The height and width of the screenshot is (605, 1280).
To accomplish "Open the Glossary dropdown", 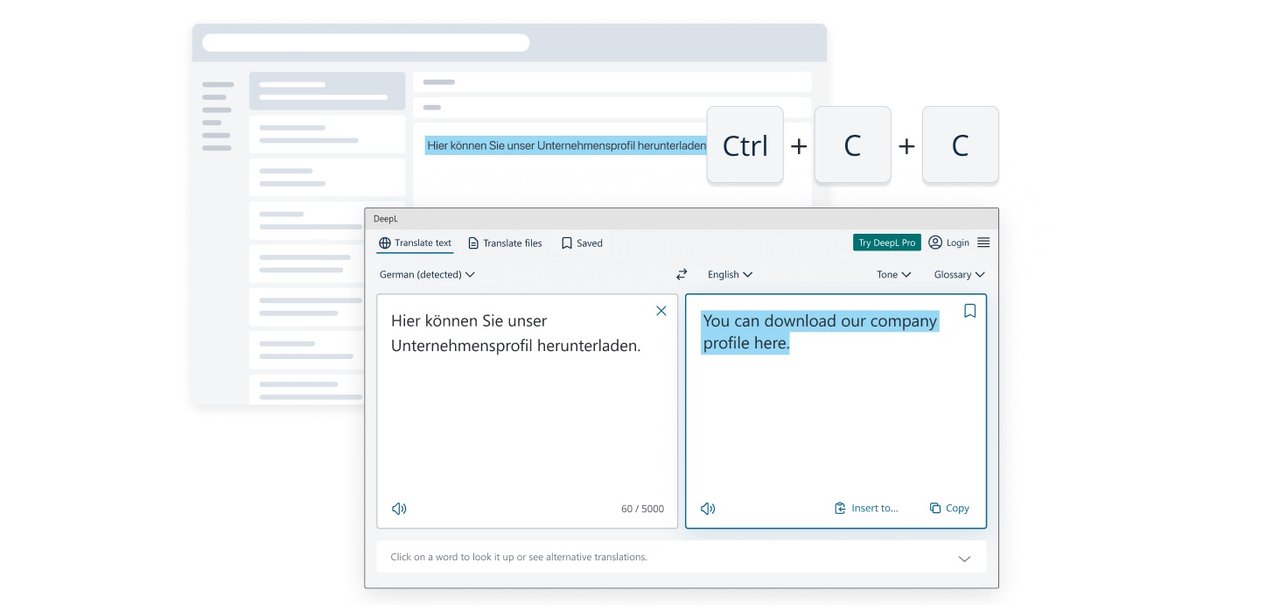I will [x=959, y=274].
